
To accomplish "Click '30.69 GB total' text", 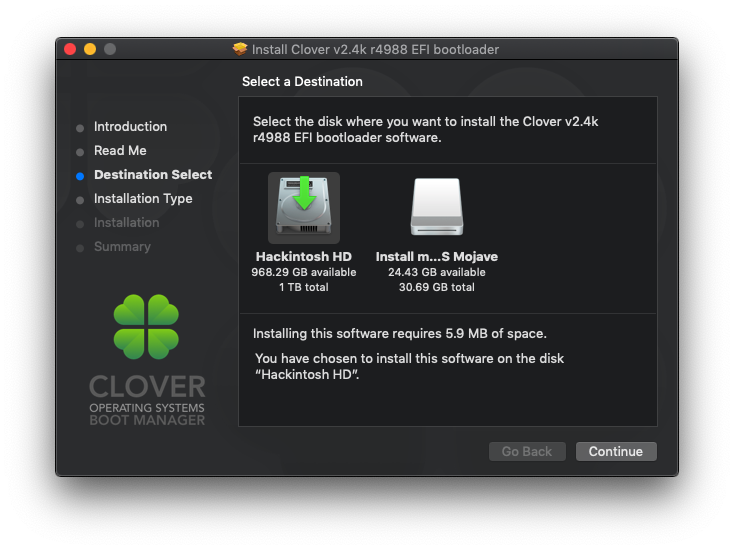I will [437, 287].
